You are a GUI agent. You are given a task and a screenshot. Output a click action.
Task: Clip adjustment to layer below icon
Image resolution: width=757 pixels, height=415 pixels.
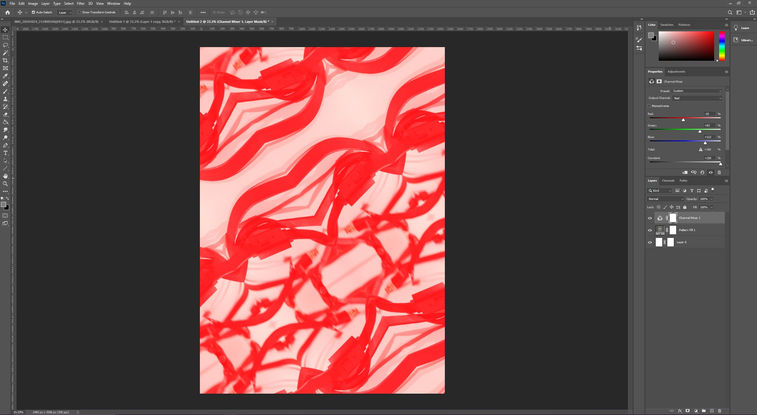click(685, 172)
